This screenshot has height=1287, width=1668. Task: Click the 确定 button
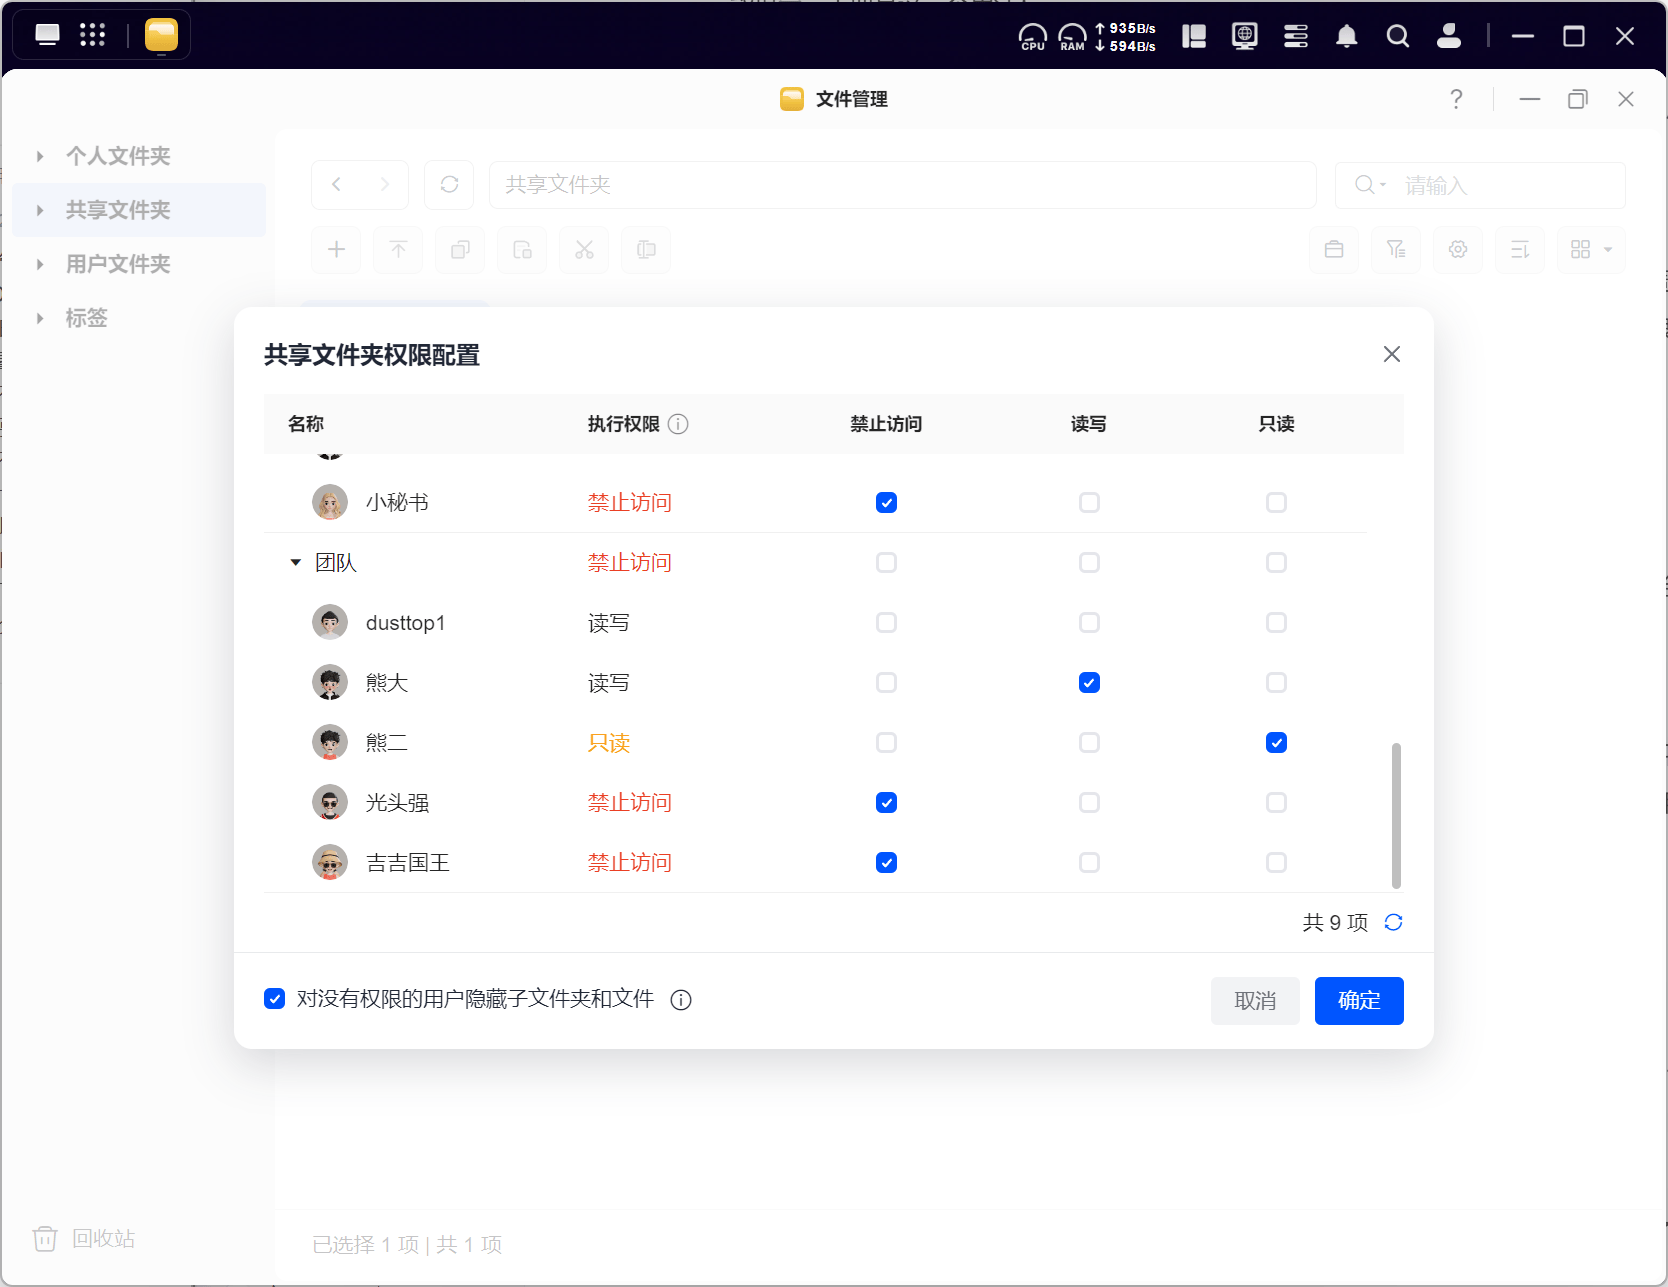pyautogui.click(x=1358, y=1001)
